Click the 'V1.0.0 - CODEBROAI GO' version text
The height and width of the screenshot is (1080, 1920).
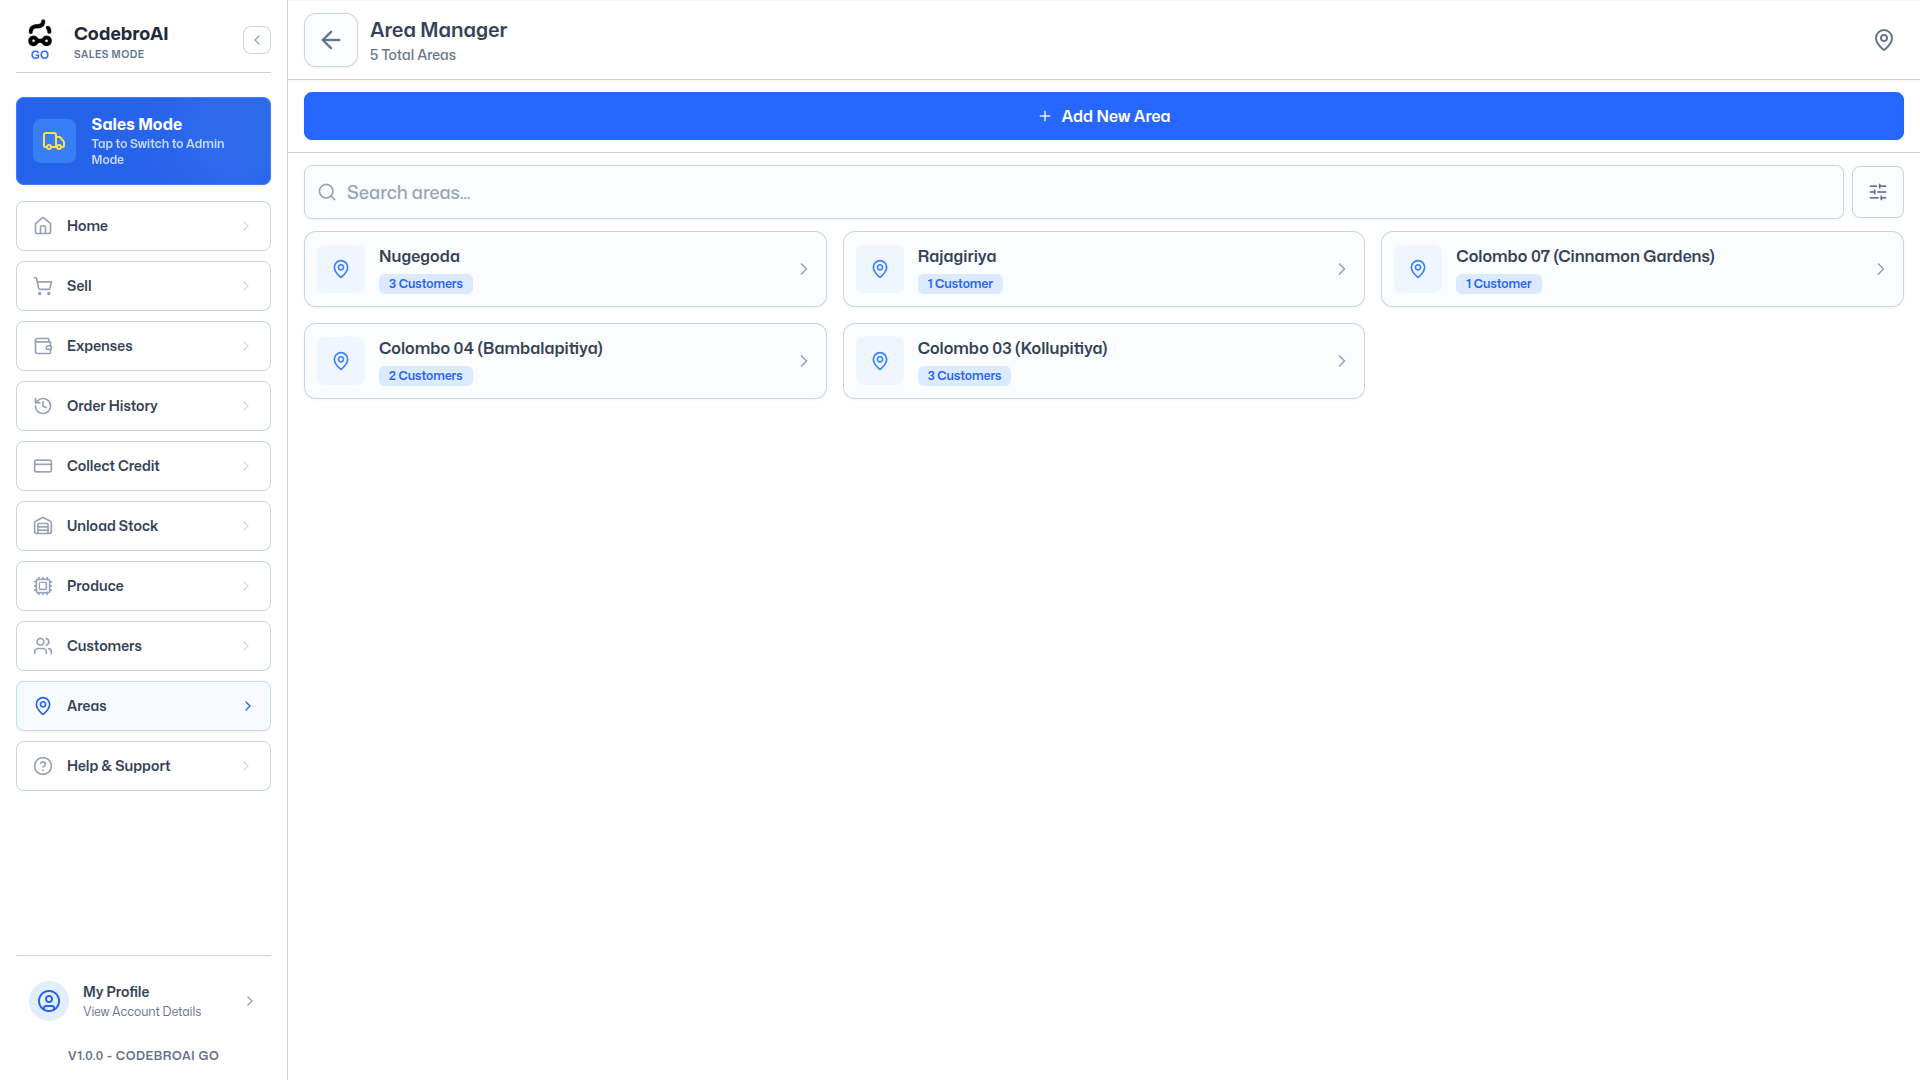143,1055
